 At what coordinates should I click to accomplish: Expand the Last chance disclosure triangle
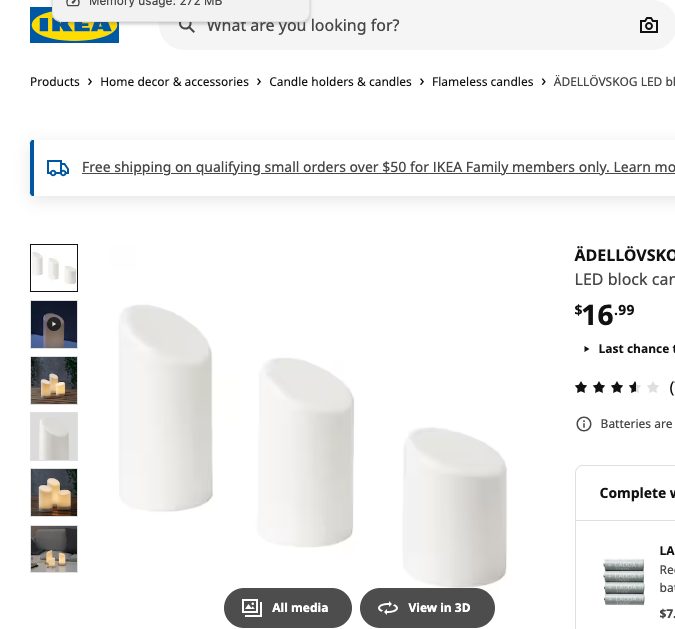[x=586, y=349]
